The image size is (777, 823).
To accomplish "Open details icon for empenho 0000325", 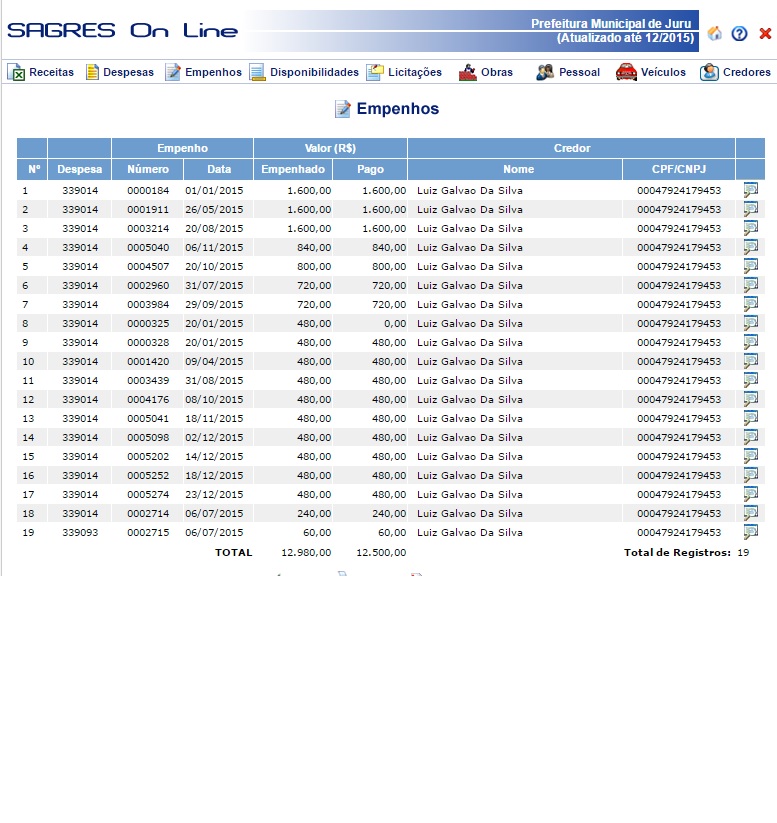I will coord(750,323).
